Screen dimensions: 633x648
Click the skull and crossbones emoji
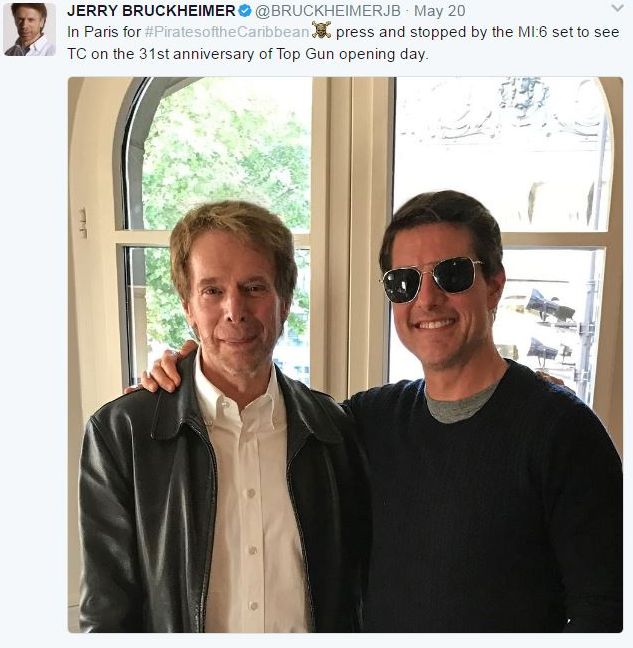(321, 30)
